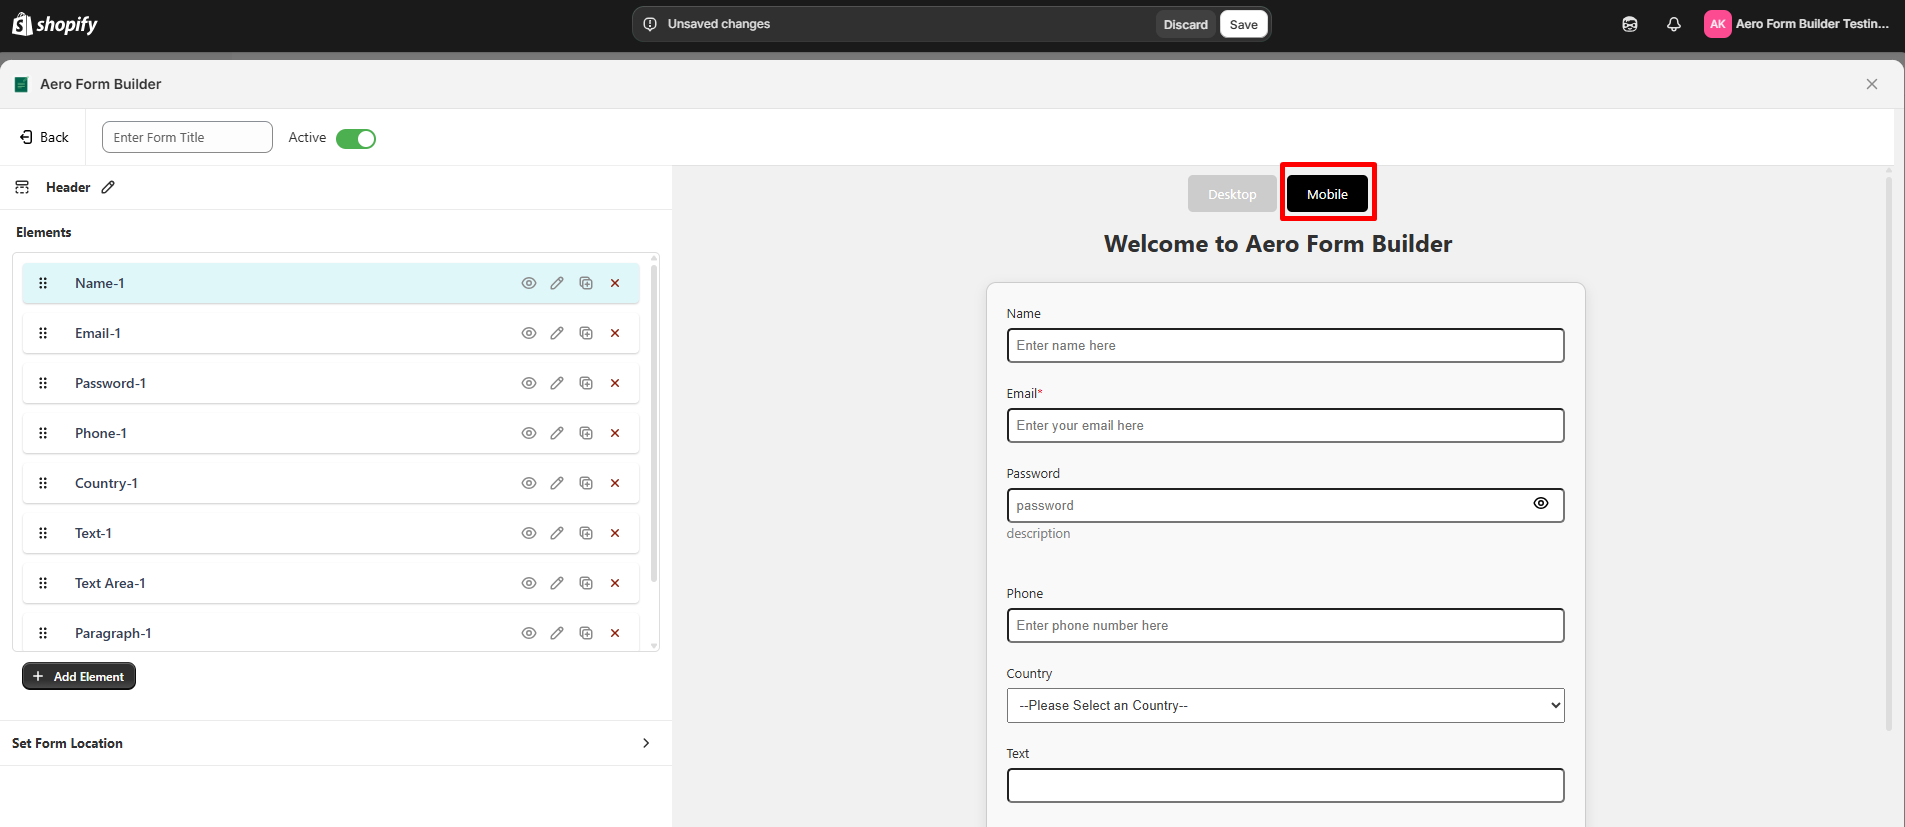Screen dimensions: 1905x827
Task: Click the Enter Form Title field
Action: (x=187, y=137)
